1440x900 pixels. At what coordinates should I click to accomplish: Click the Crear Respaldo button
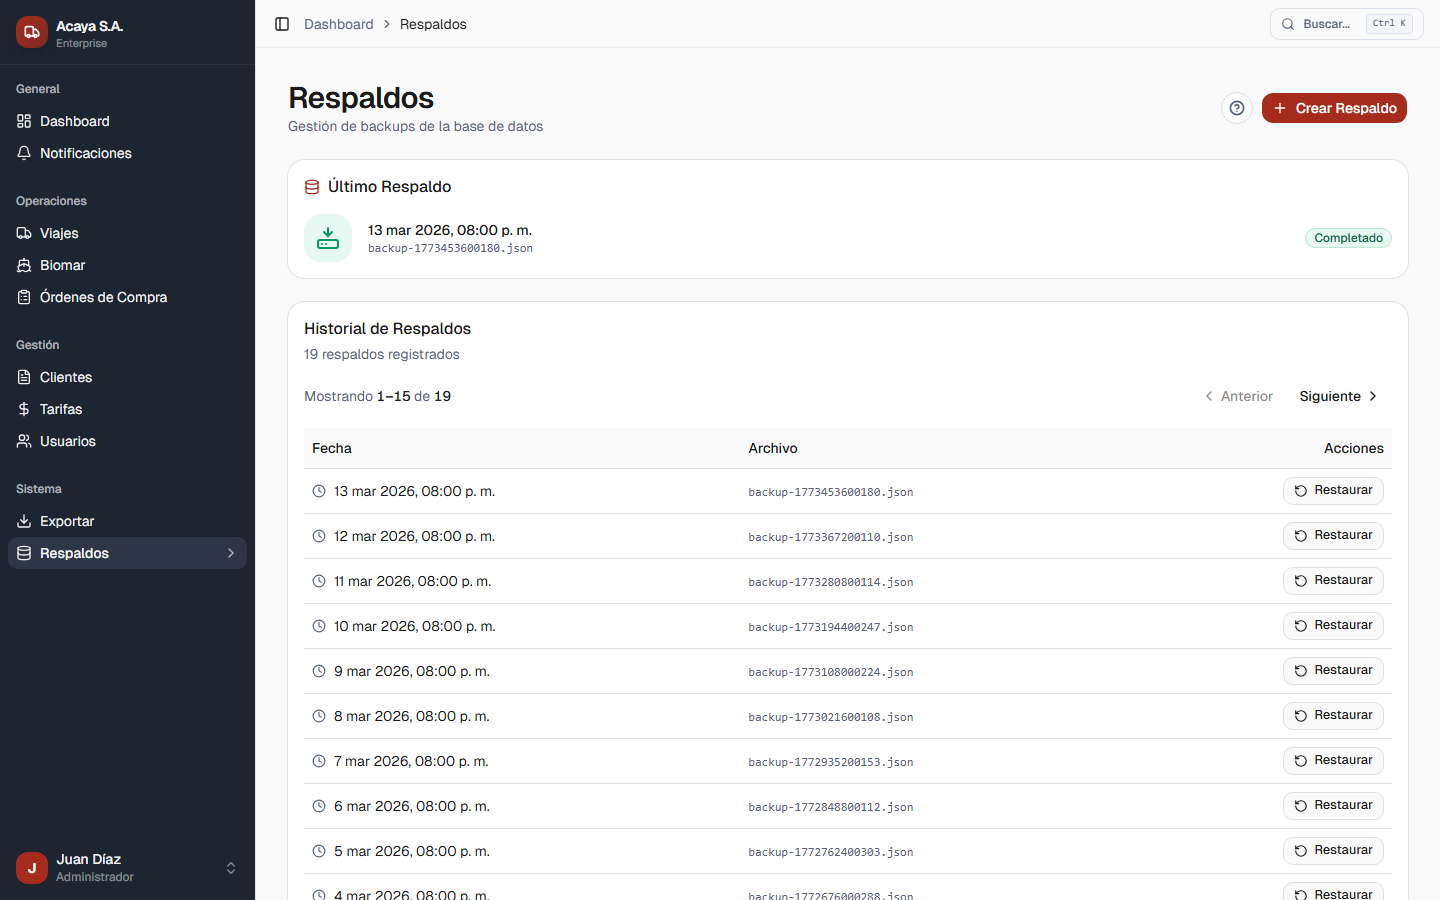pos(1334,108)
